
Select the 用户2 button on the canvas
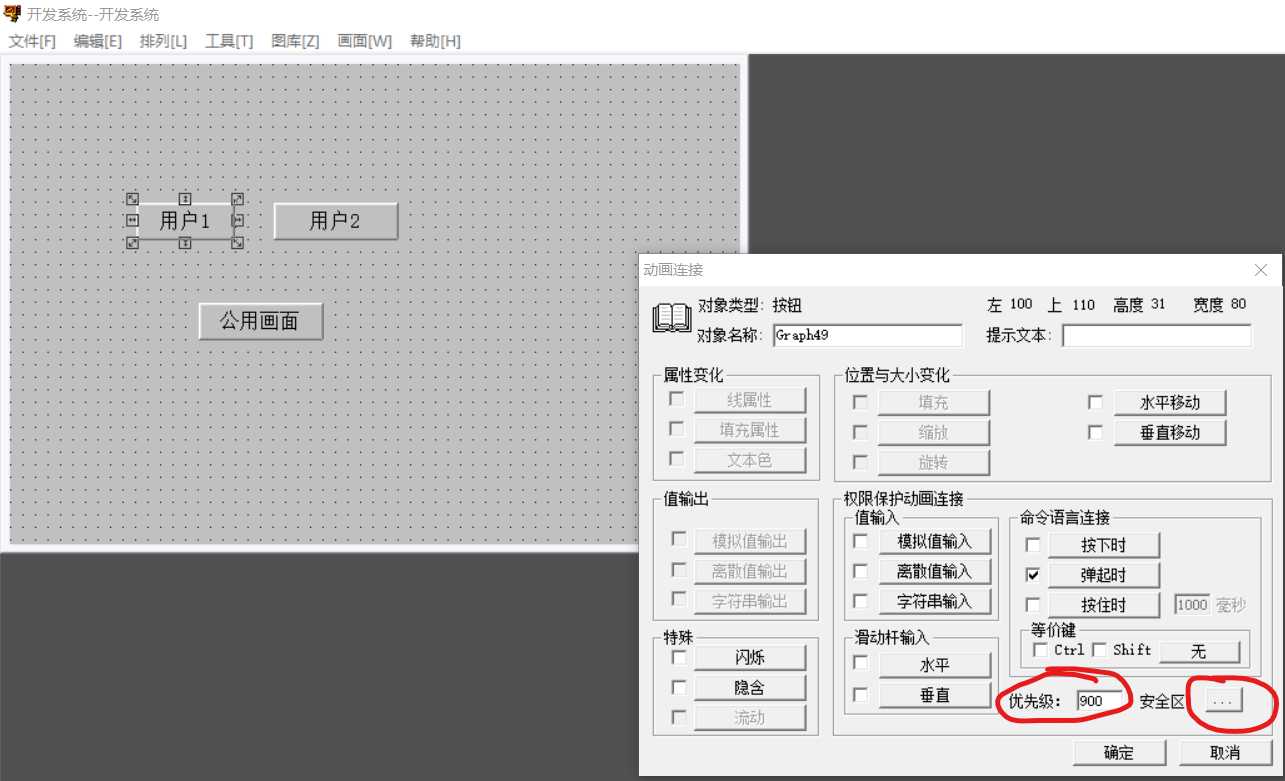pyautogui.click(x=335, y=221)
